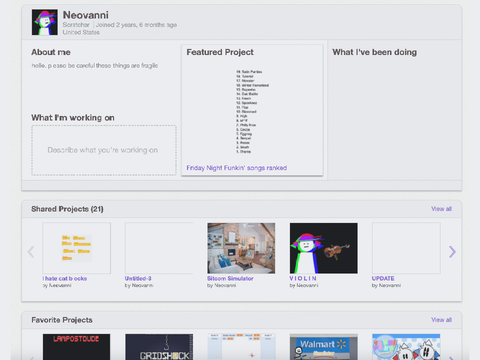This screenshot has height=360, width=480.
Task: View all shared projects
Action: [441, 209]
